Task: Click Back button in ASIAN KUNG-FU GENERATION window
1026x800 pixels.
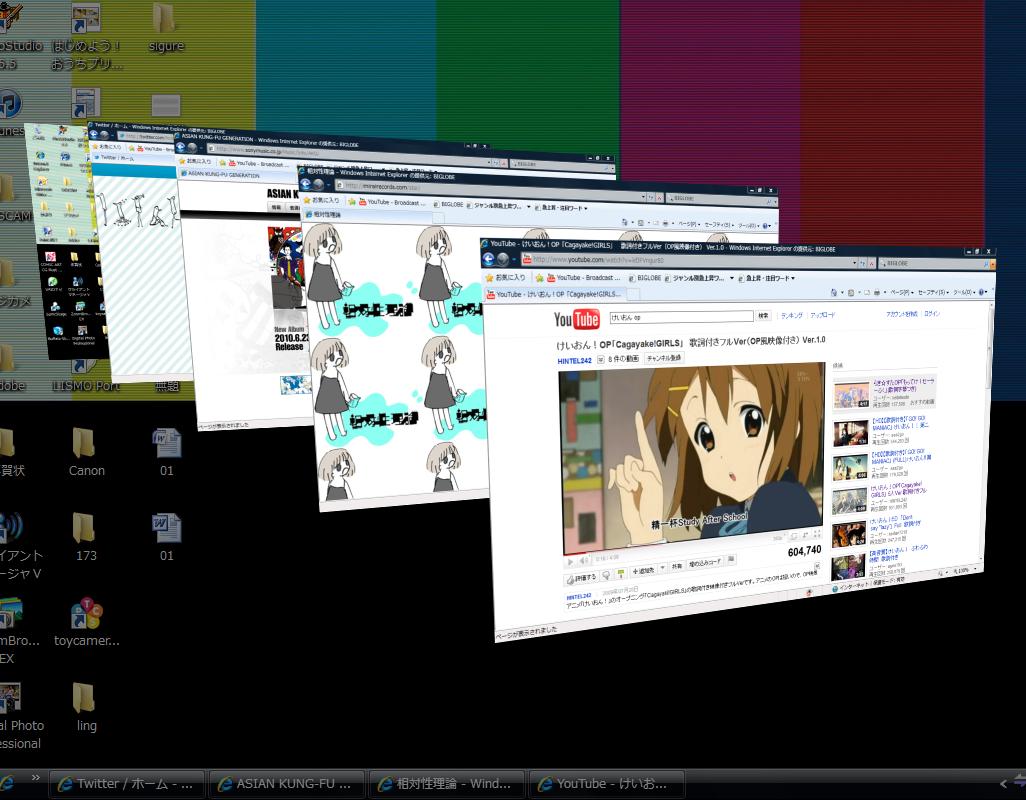Action: coord(181,147)
